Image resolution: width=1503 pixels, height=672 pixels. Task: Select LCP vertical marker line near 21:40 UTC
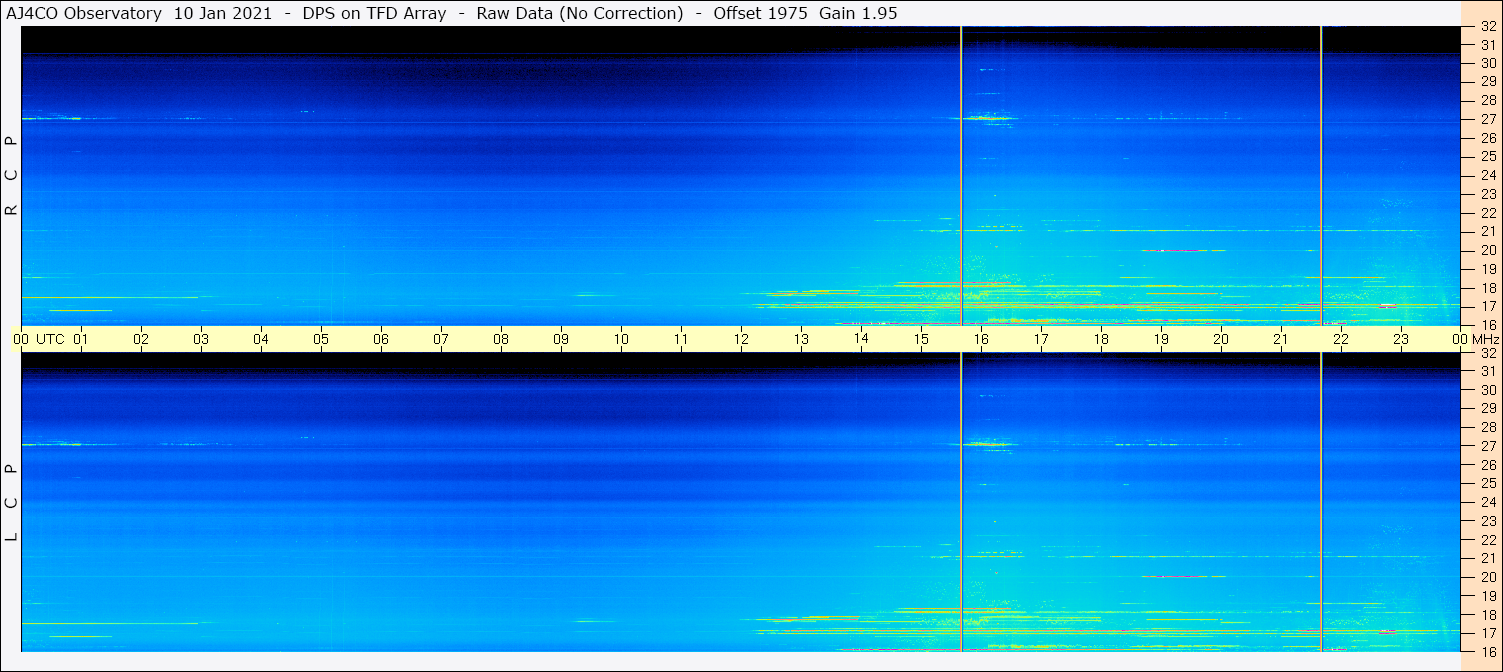[1322, 502]
